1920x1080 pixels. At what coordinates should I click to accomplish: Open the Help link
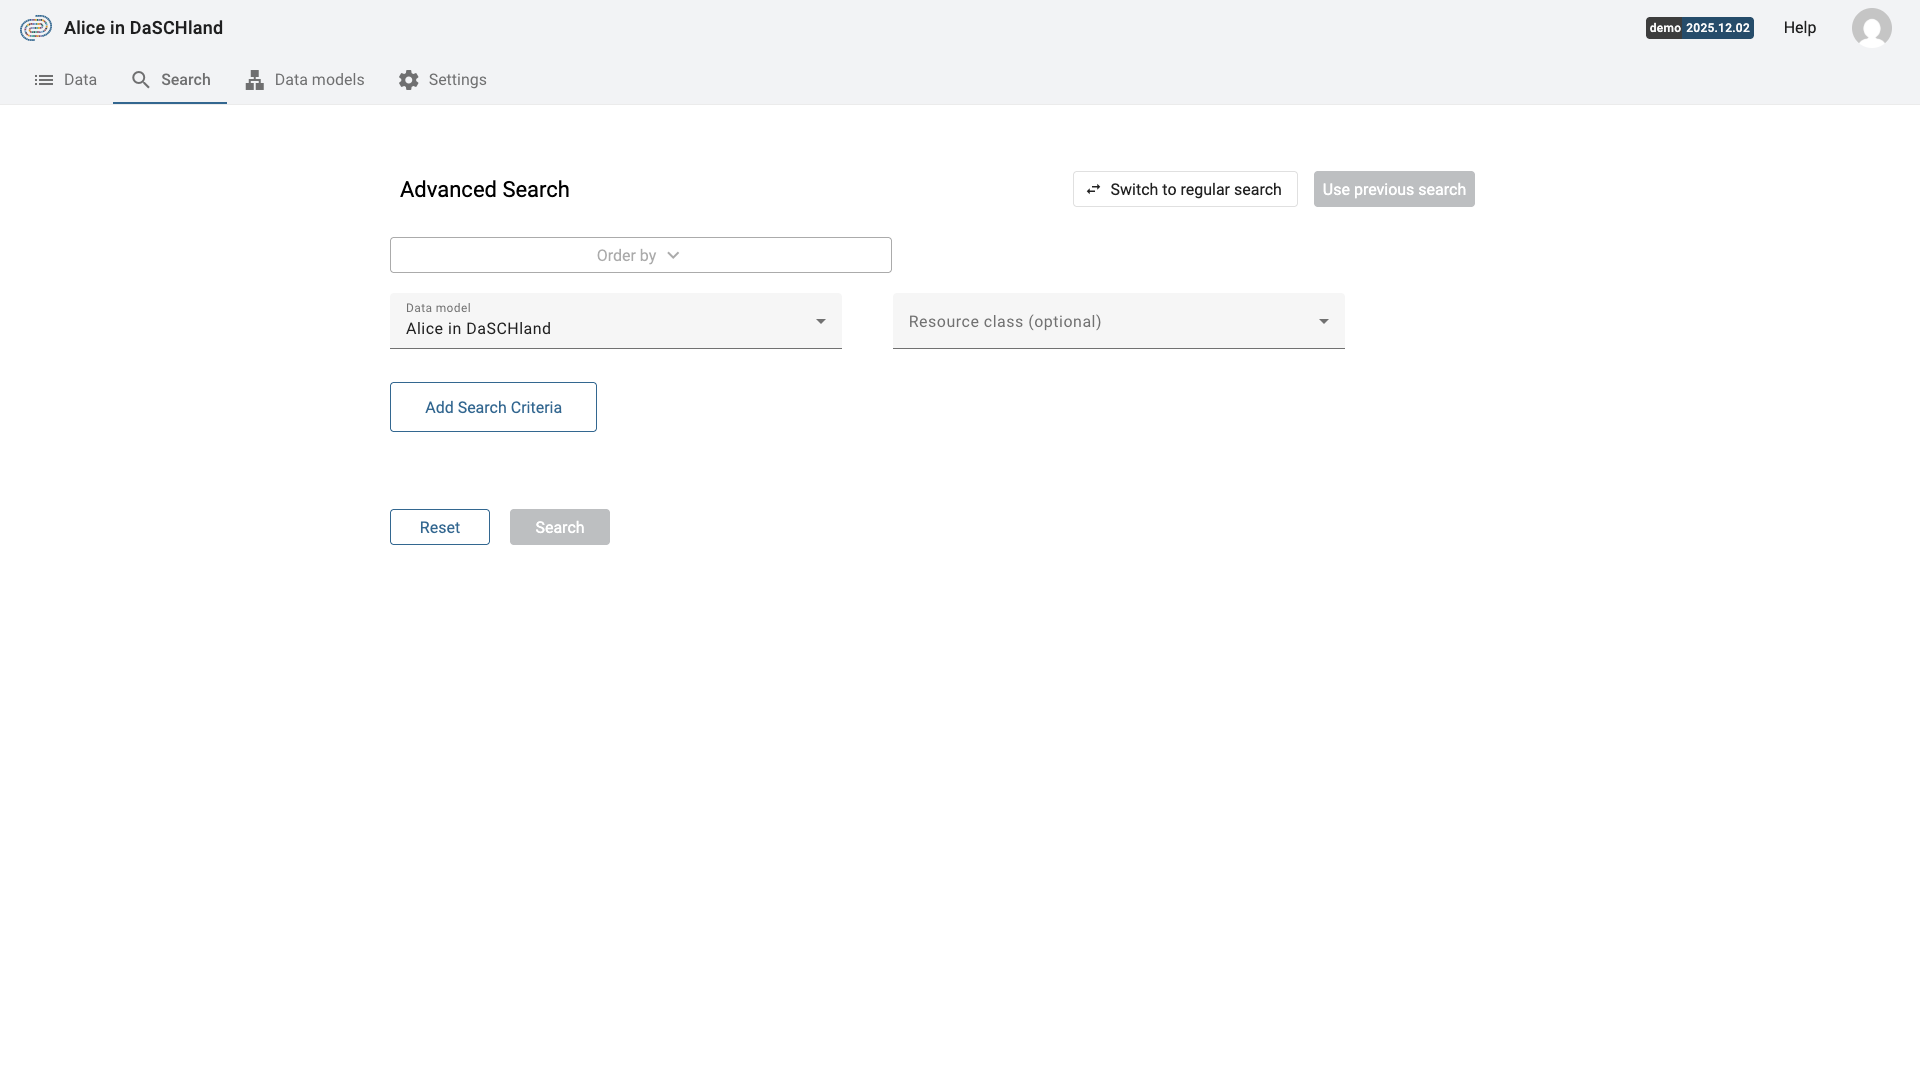click(x=1799, y=27)
